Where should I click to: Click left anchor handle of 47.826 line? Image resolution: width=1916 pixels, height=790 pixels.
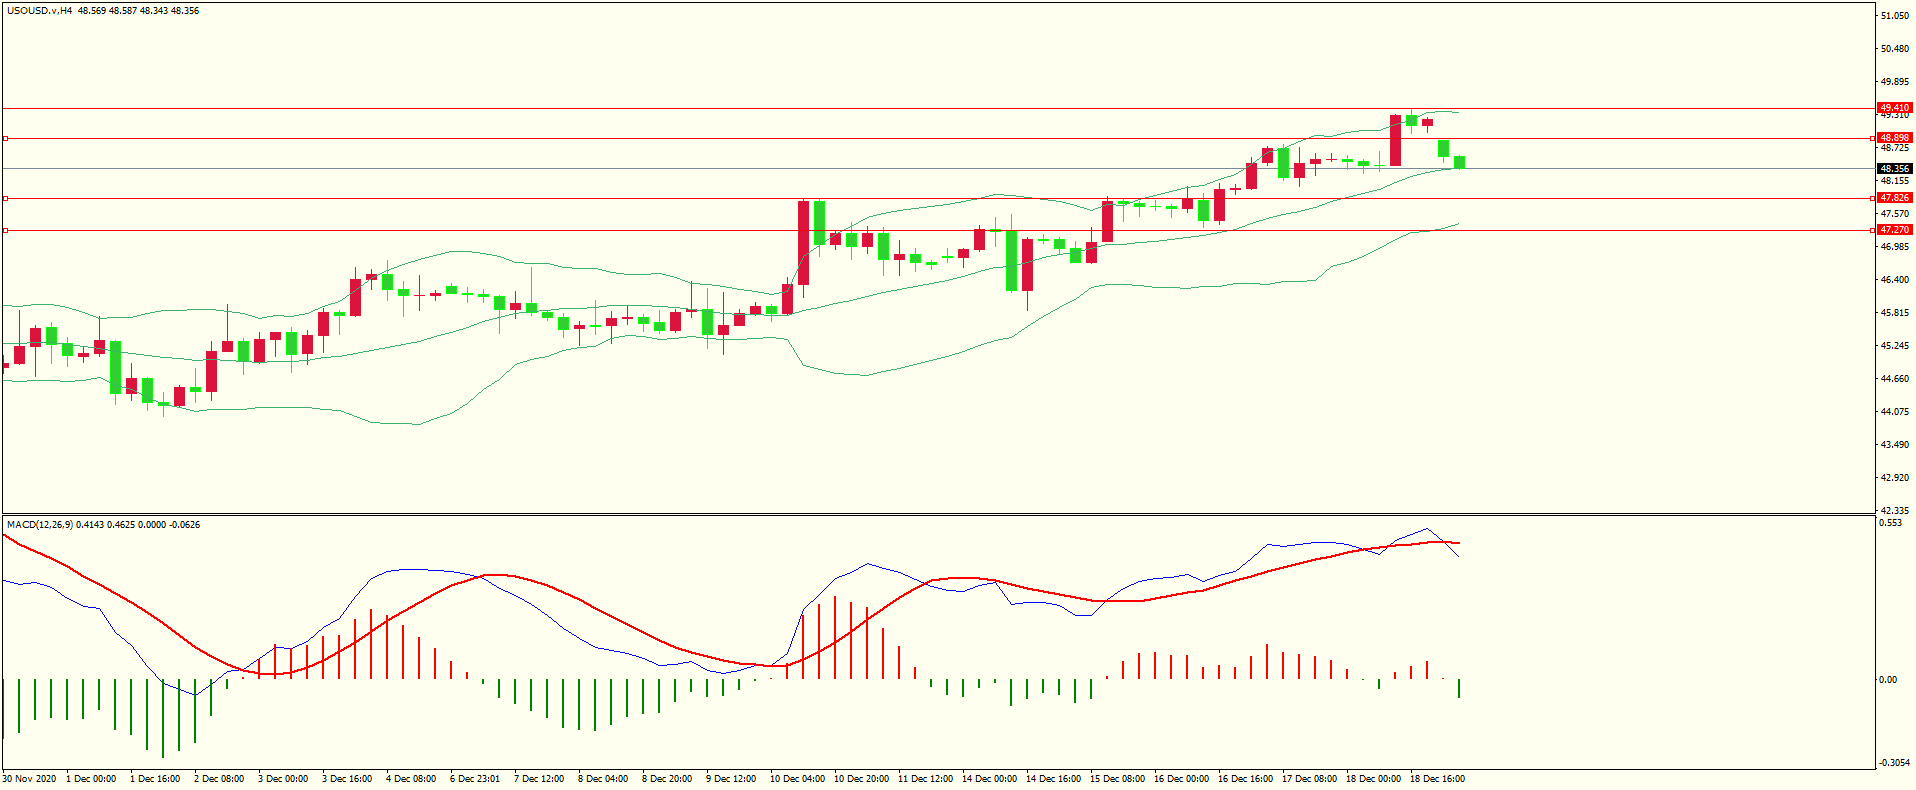[x=5, y=199]
